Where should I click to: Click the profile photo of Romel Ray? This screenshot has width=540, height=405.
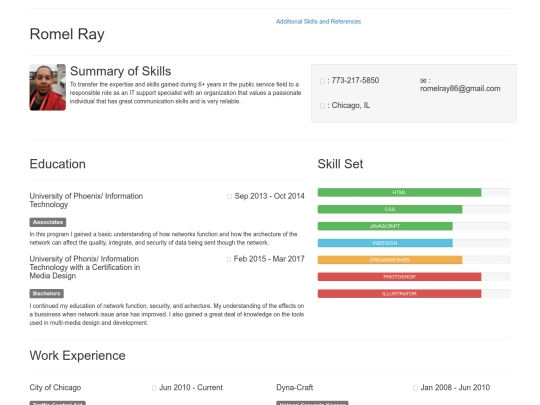(x=48, y=87)
